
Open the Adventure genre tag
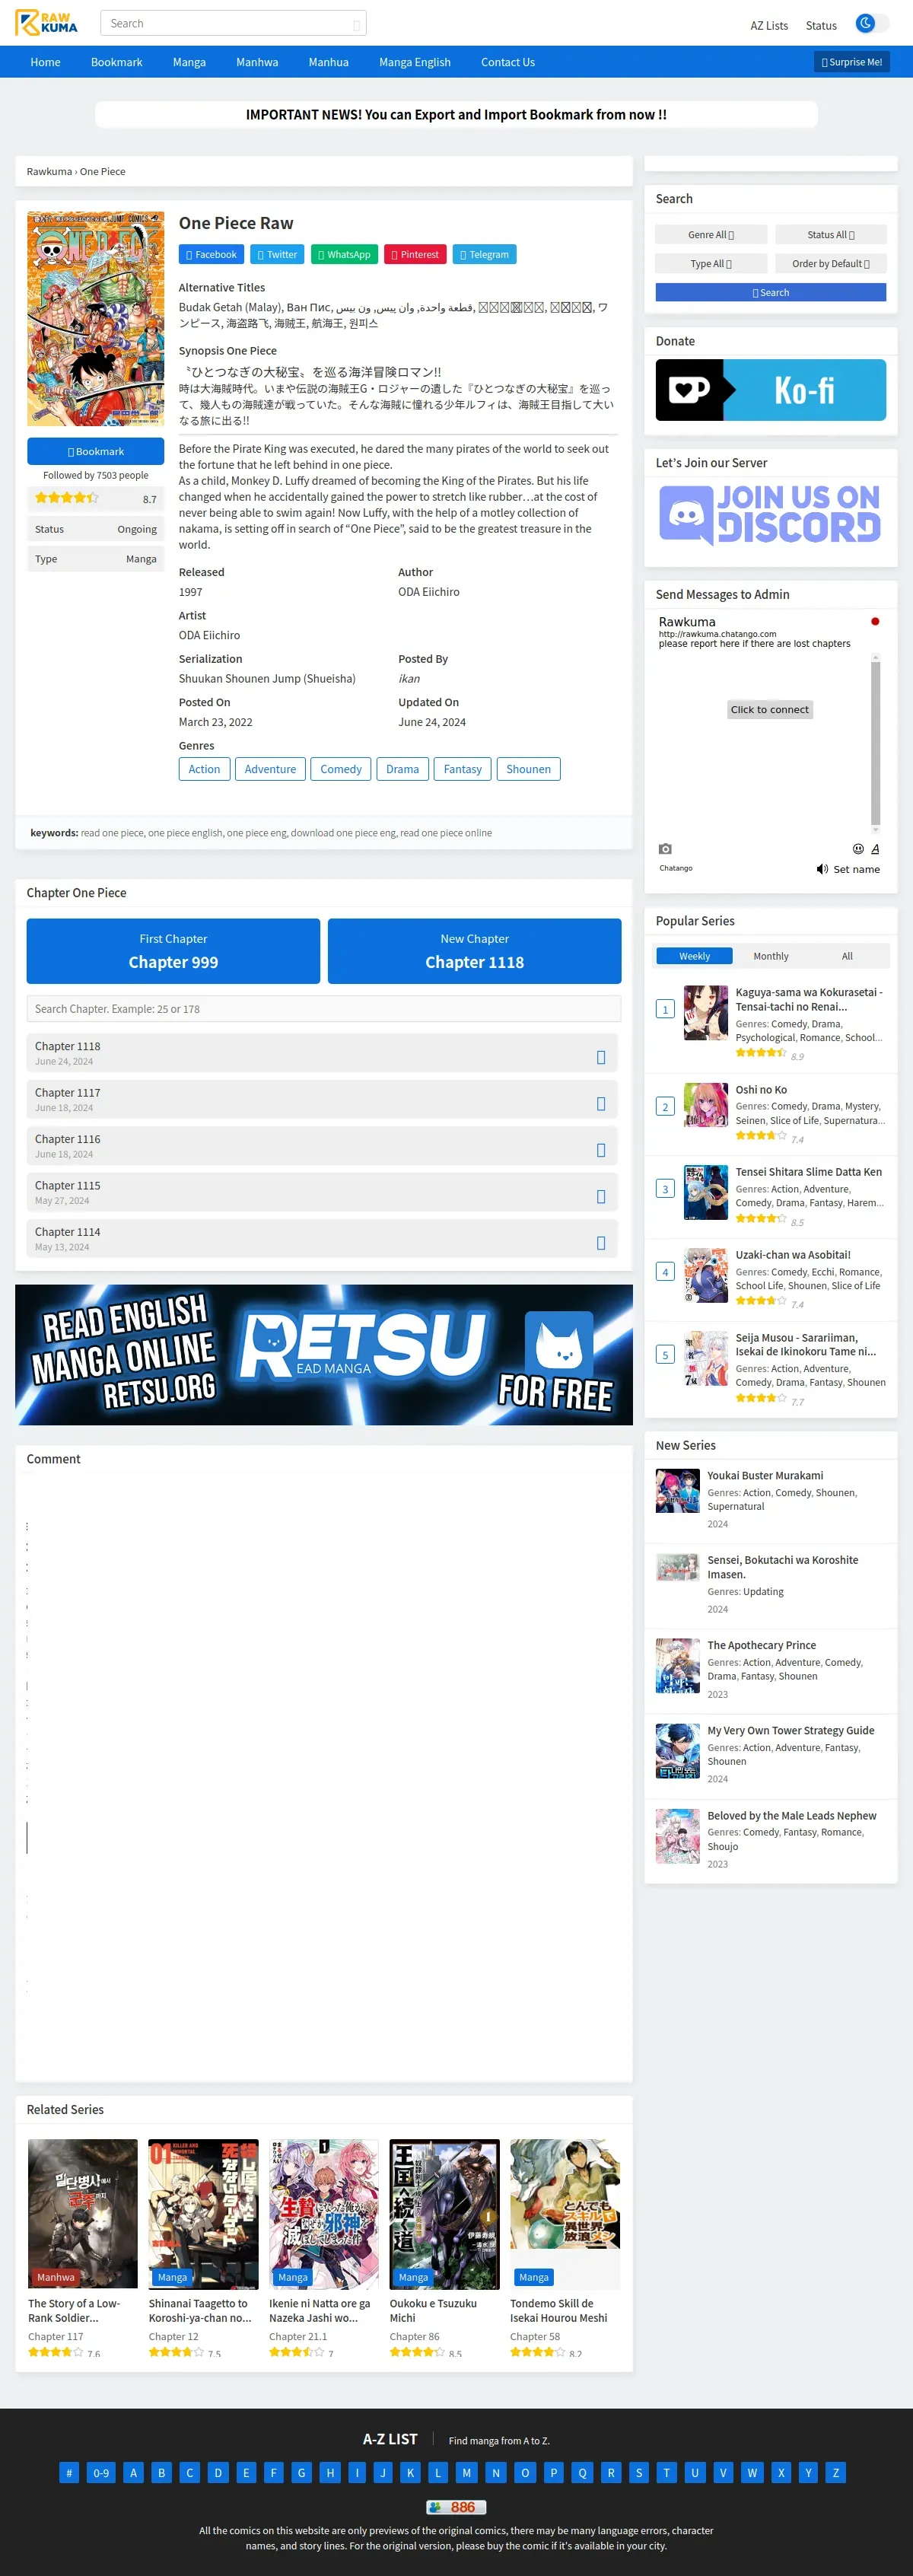tap(270, 769)
